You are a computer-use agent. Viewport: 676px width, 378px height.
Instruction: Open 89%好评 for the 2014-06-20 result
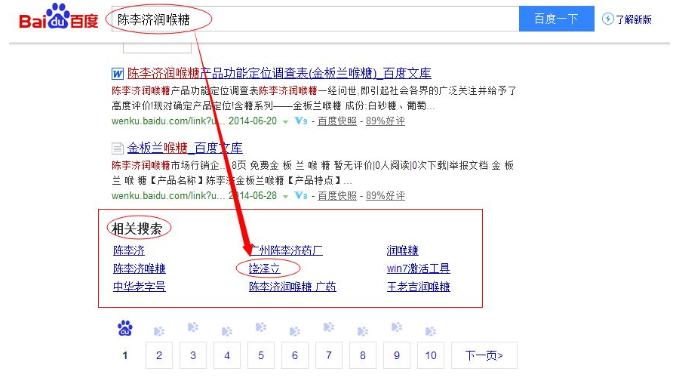click(x=385, y=121)
